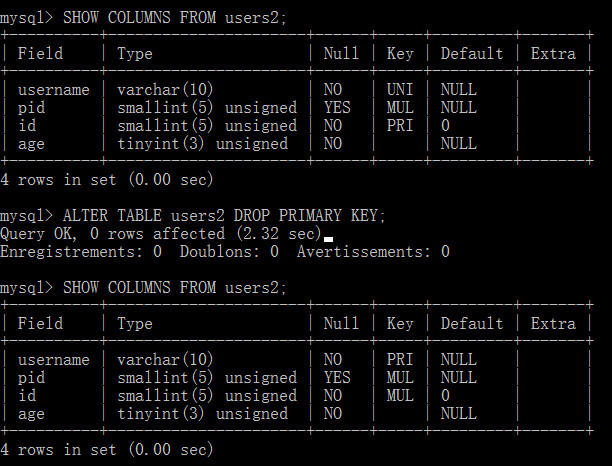Click the varchar(10) type in second table

pos(165,359)
